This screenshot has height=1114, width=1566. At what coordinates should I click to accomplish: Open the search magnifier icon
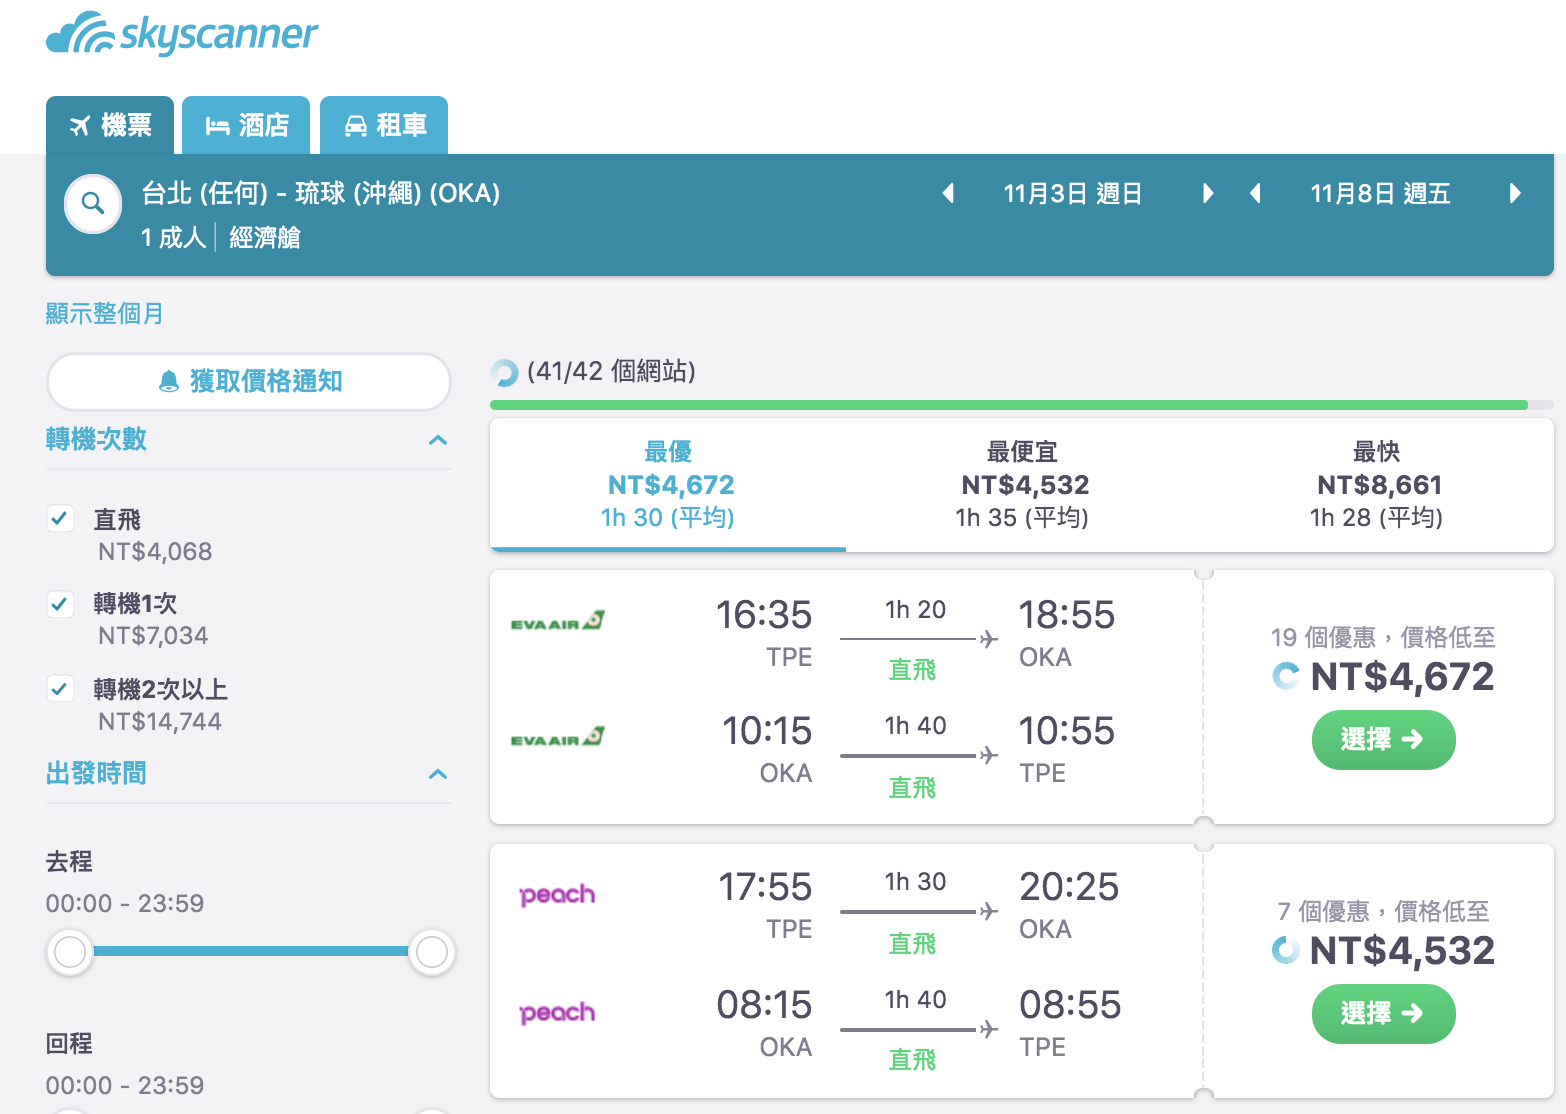tap(93, 204)
